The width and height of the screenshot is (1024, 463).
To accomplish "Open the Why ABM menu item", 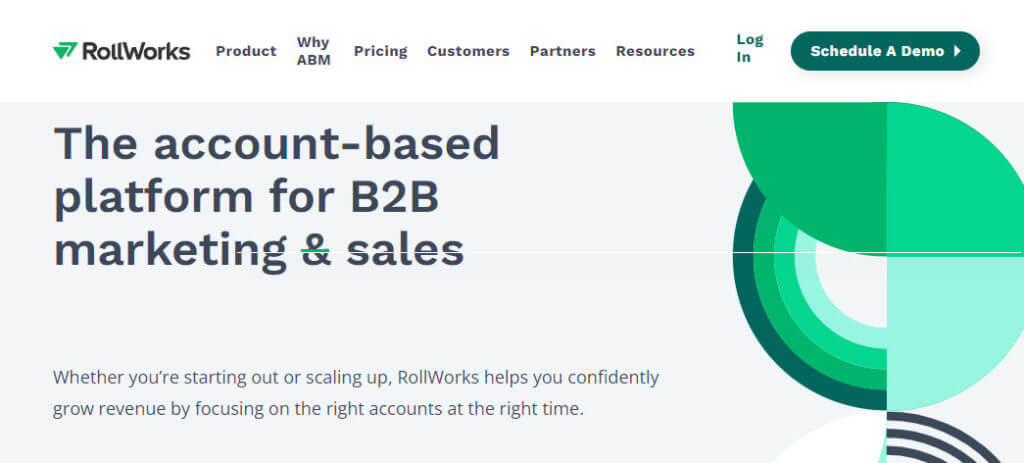I will coord(313,51).
